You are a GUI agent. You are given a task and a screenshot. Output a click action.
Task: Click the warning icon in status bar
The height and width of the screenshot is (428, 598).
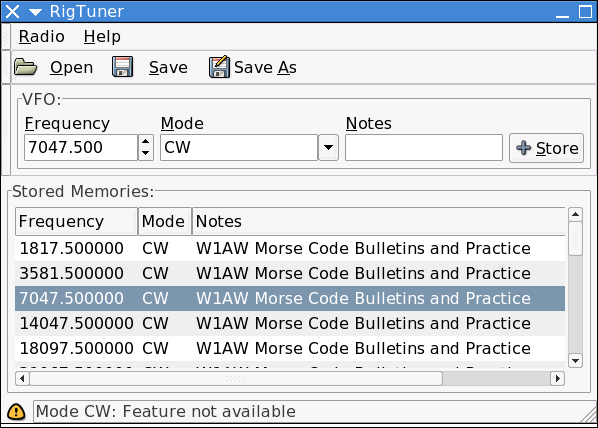tap(16, 412)
